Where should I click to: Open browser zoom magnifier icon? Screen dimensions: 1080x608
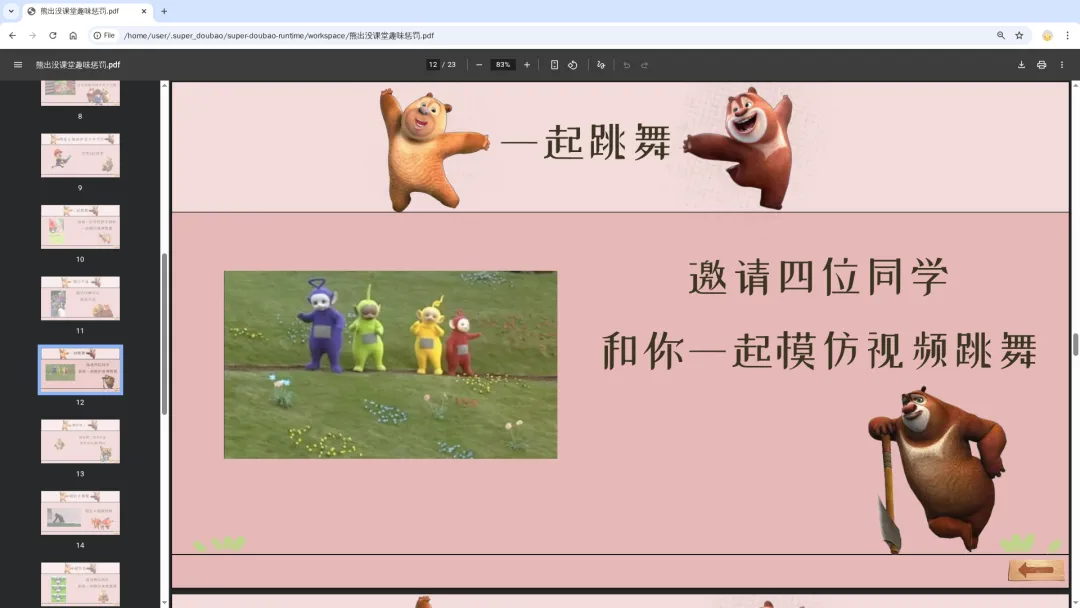click(1001, 35)
